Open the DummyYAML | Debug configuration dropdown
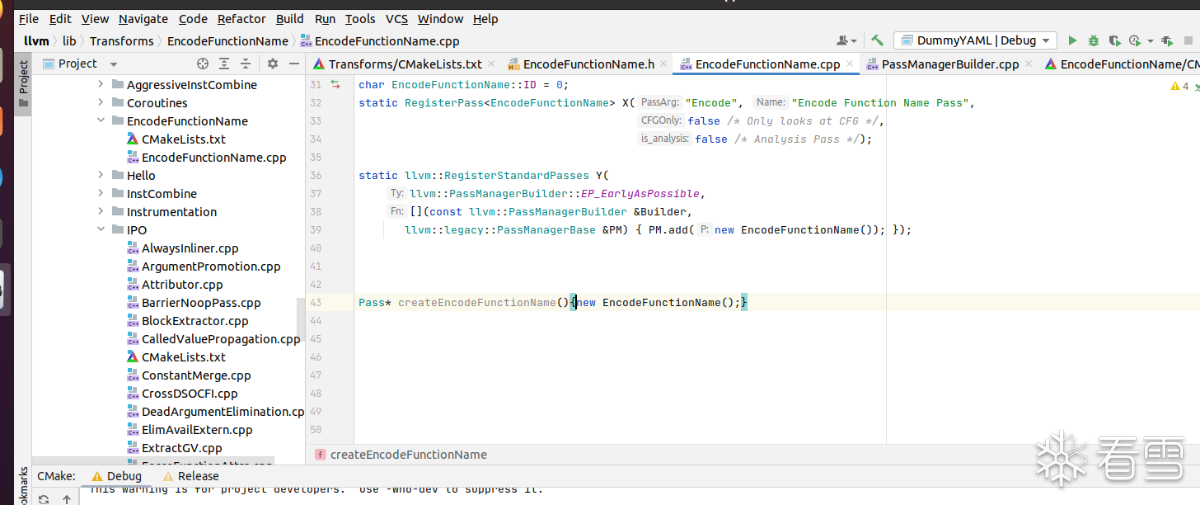The image size is (1200, 505). coord(975,41)
